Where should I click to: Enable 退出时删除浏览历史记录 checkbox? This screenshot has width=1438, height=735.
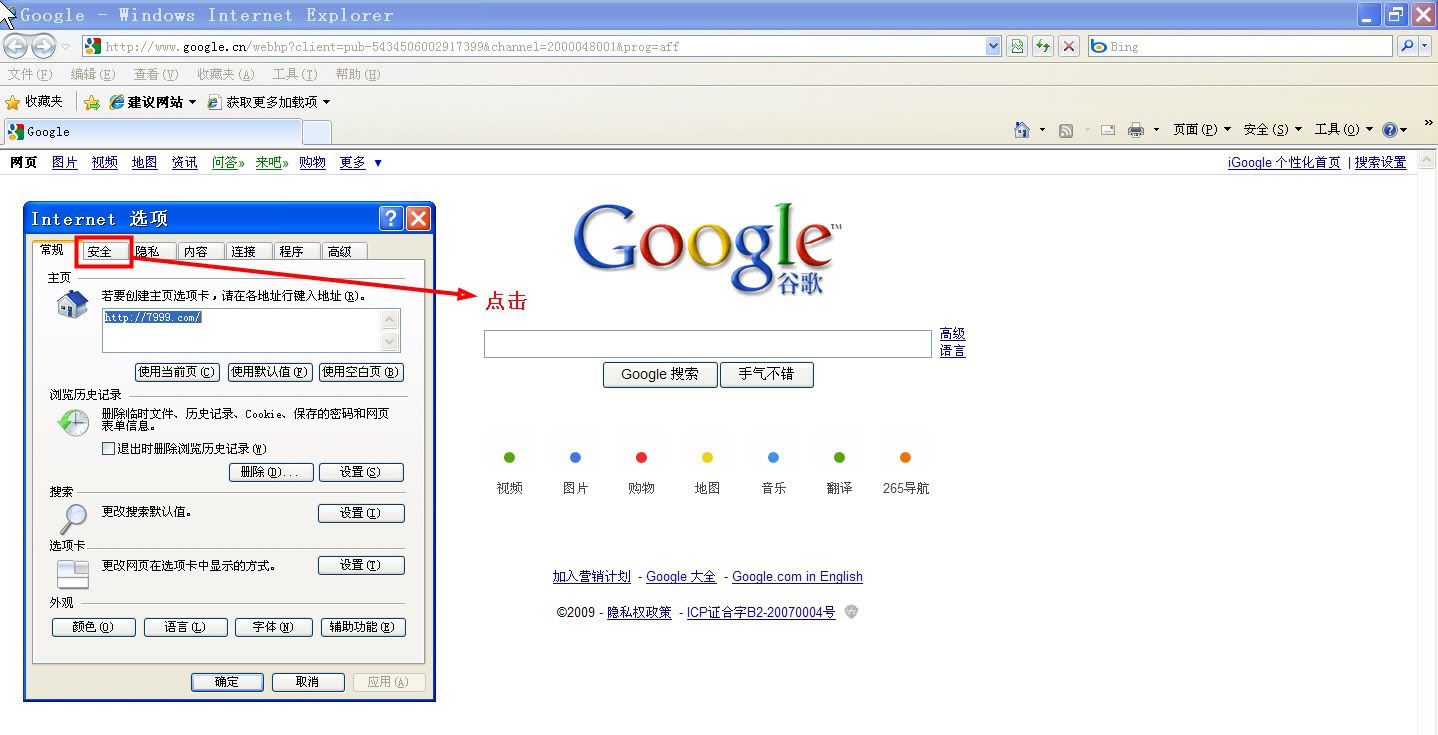pos(109,449)
